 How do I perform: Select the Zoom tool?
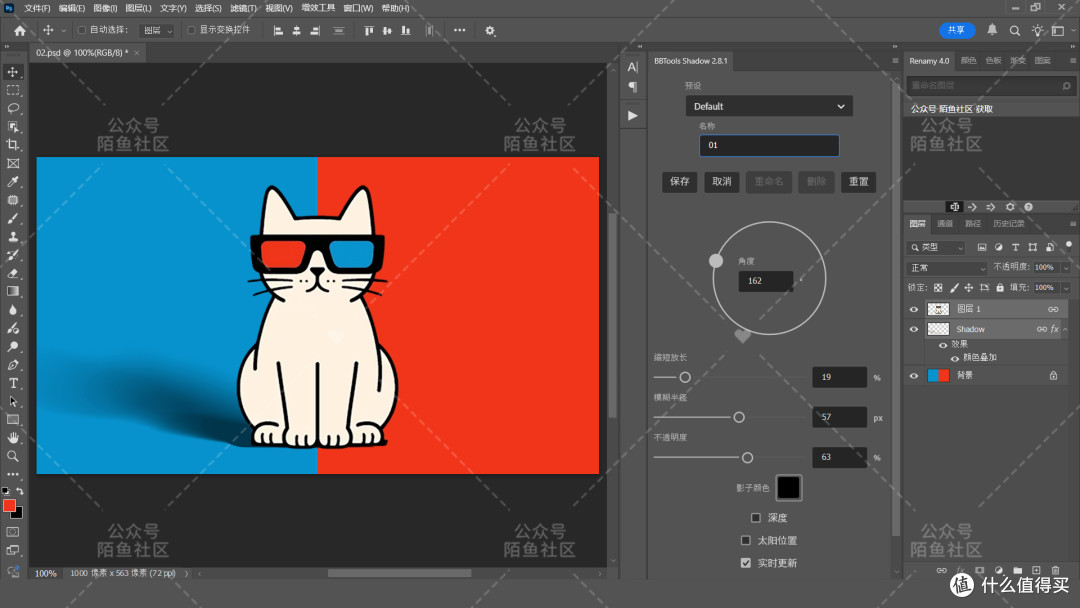13,456
